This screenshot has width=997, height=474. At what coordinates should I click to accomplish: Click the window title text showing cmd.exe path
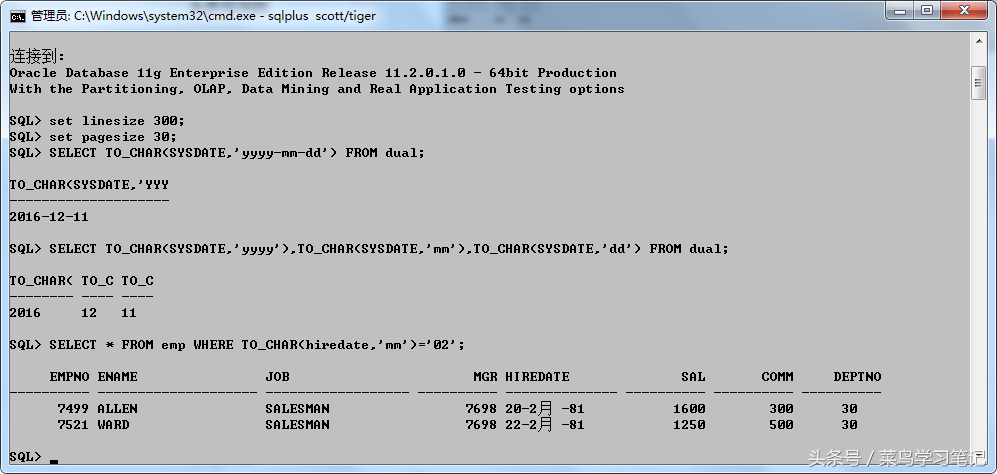click(203, 16)
